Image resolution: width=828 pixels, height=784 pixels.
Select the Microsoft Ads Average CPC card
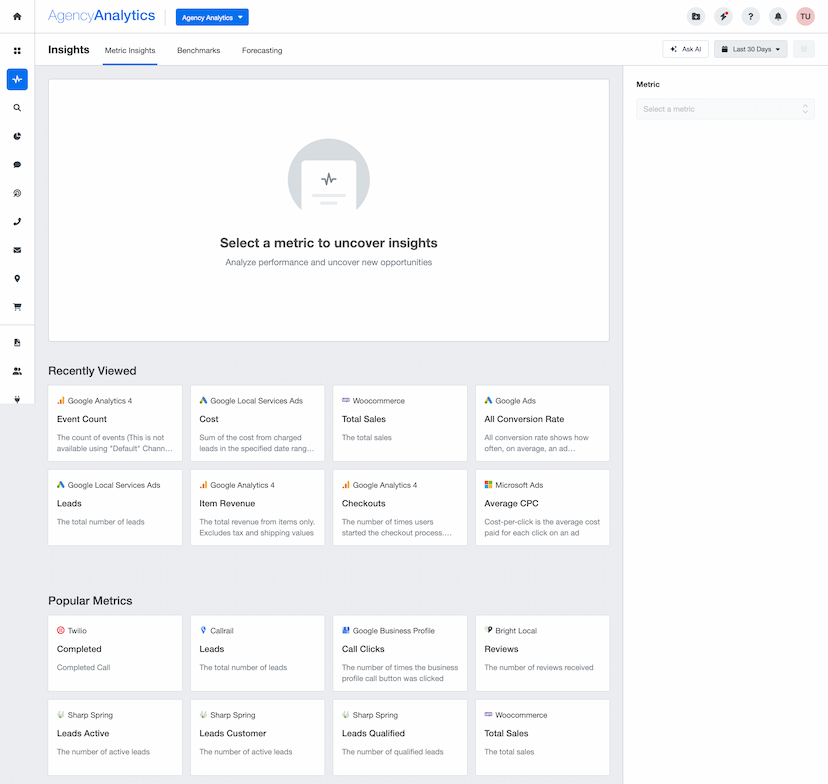pyautogui.click(x=542, y=507)
